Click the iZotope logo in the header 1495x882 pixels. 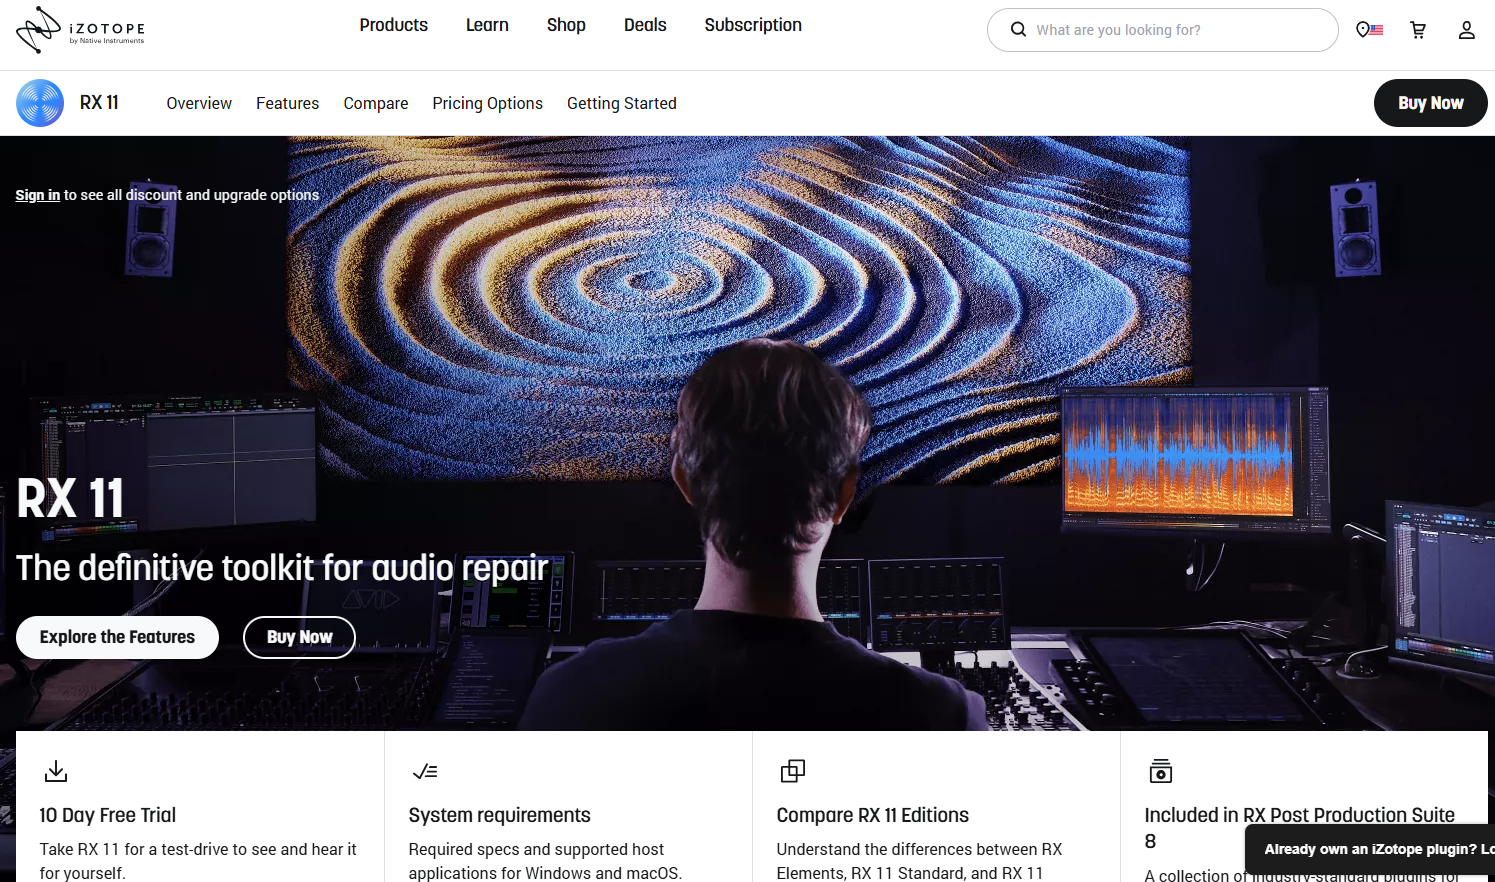click(x=80, y=30)
